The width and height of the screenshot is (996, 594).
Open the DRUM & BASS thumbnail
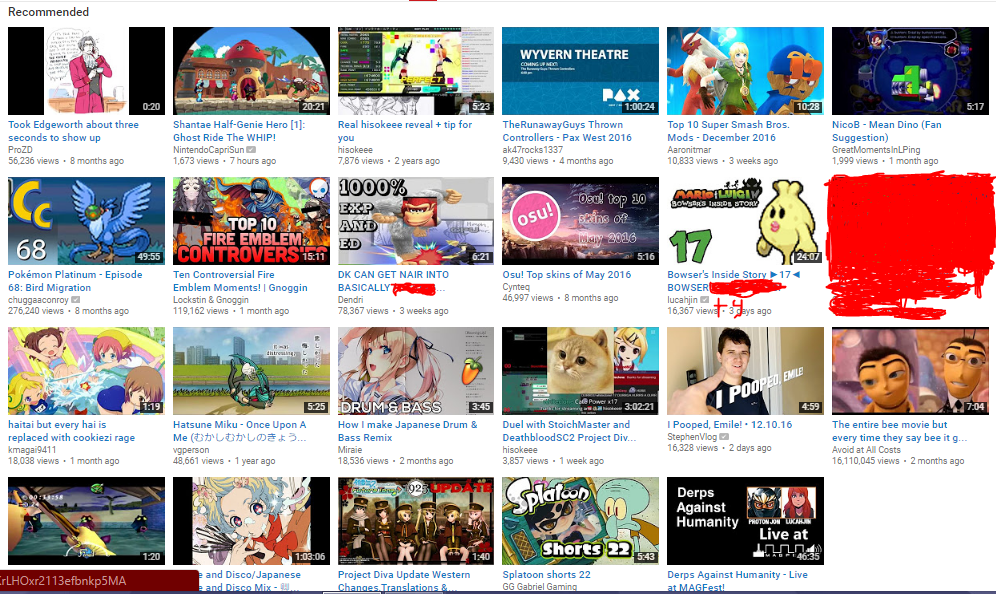416,371
